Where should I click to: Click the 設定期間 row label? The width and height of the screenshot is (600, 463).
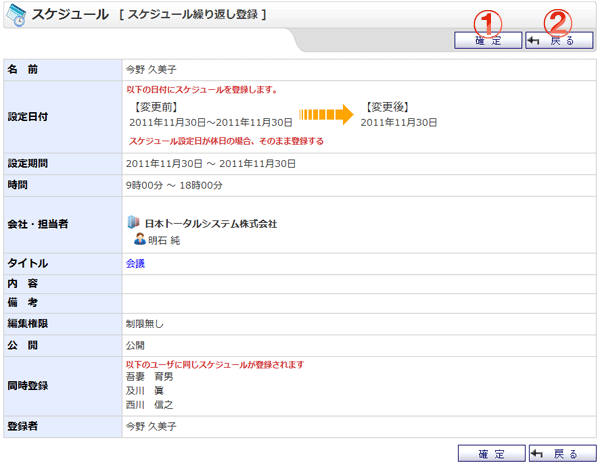28,163
